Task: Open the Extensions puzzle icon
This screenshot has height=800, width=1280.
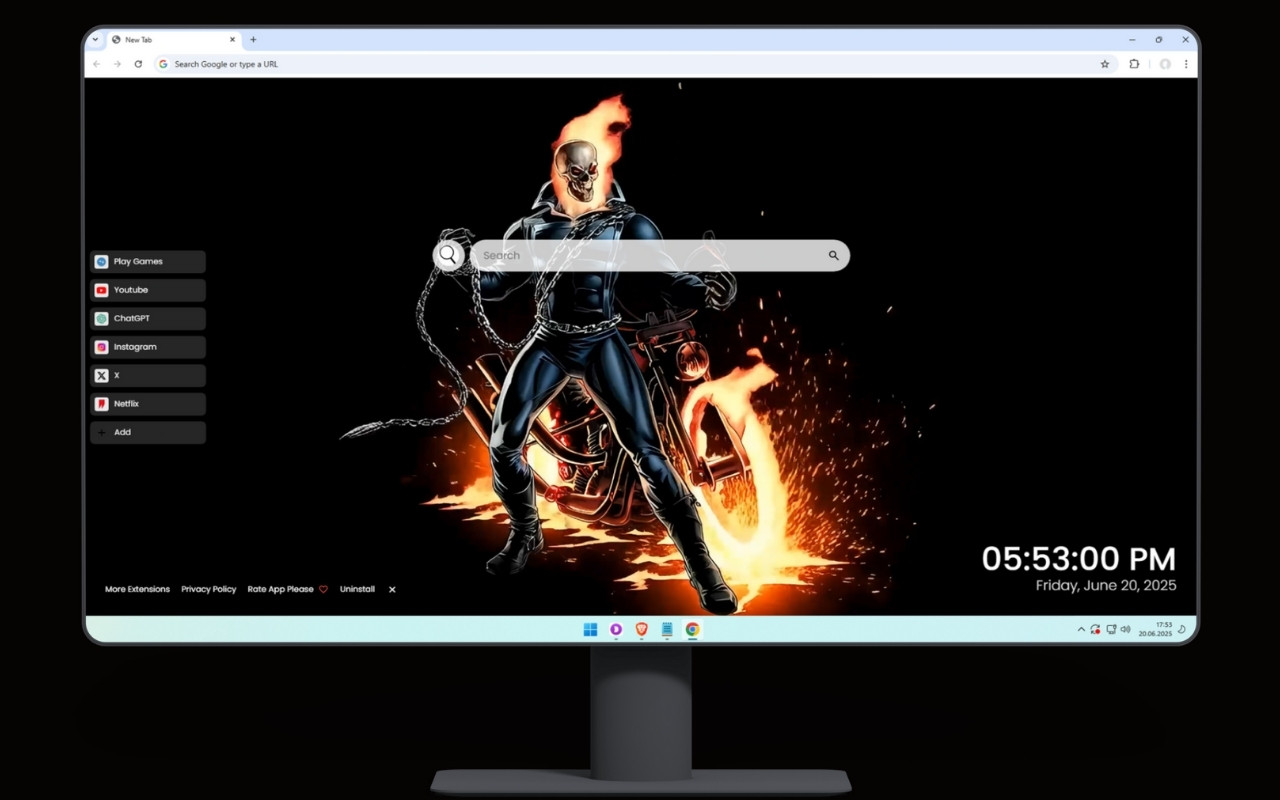Action: click(1134, 64)
